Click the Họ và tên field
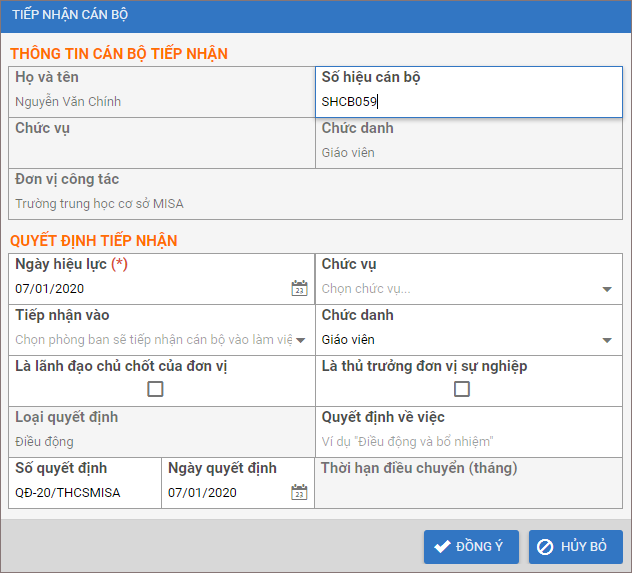The height and width of the screenshot is (573, 632). click(160, 101)
